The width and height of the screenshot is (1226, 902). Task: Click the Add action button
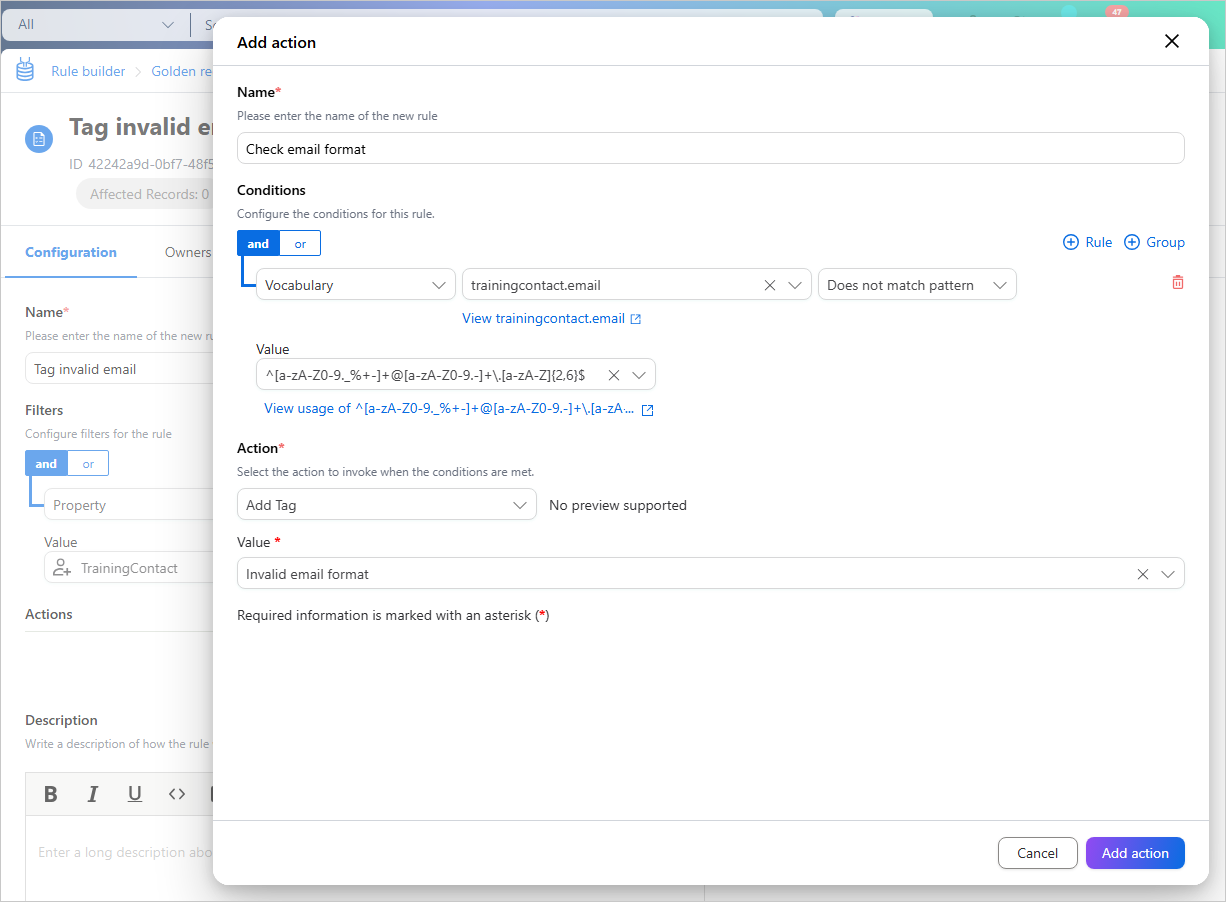[1135, 853]
